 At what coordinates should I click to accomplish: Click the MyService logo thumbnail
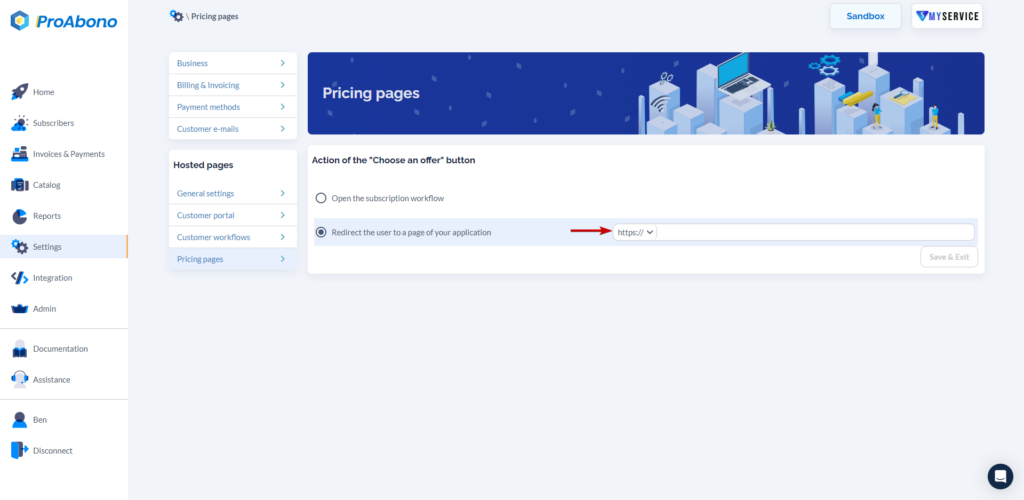point(947,16)
